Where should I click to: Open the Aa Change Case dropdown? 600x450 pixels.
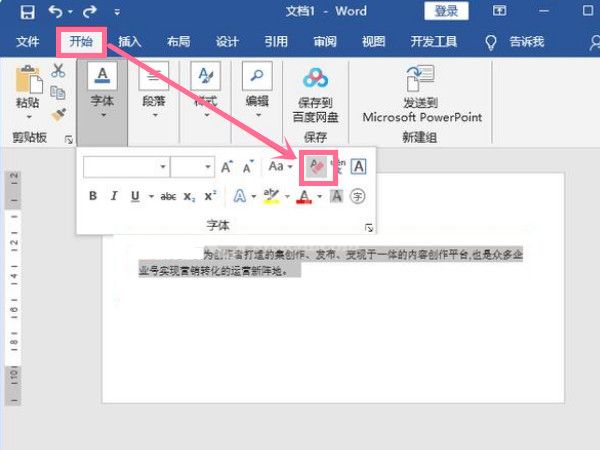point(280,166)
